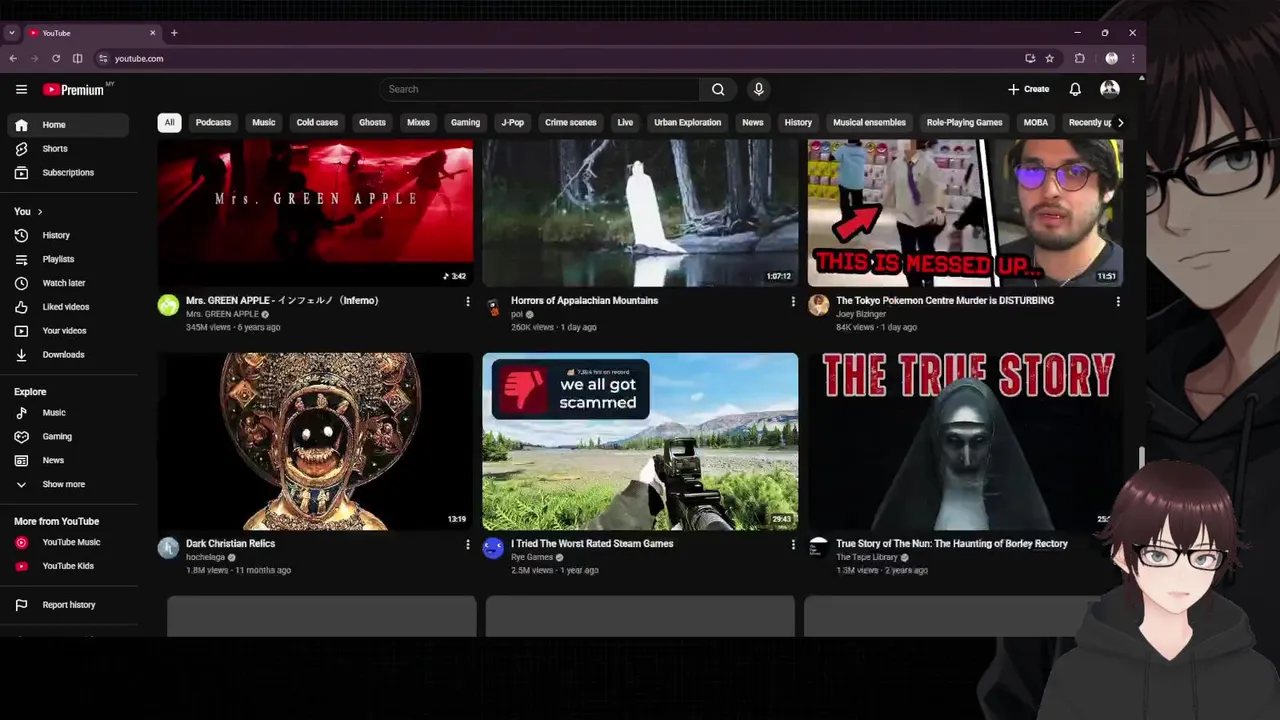1280x720 pixels.
Task: Open Shorts in sidebar
Action: pyautogui.click(x=68, y=149)
